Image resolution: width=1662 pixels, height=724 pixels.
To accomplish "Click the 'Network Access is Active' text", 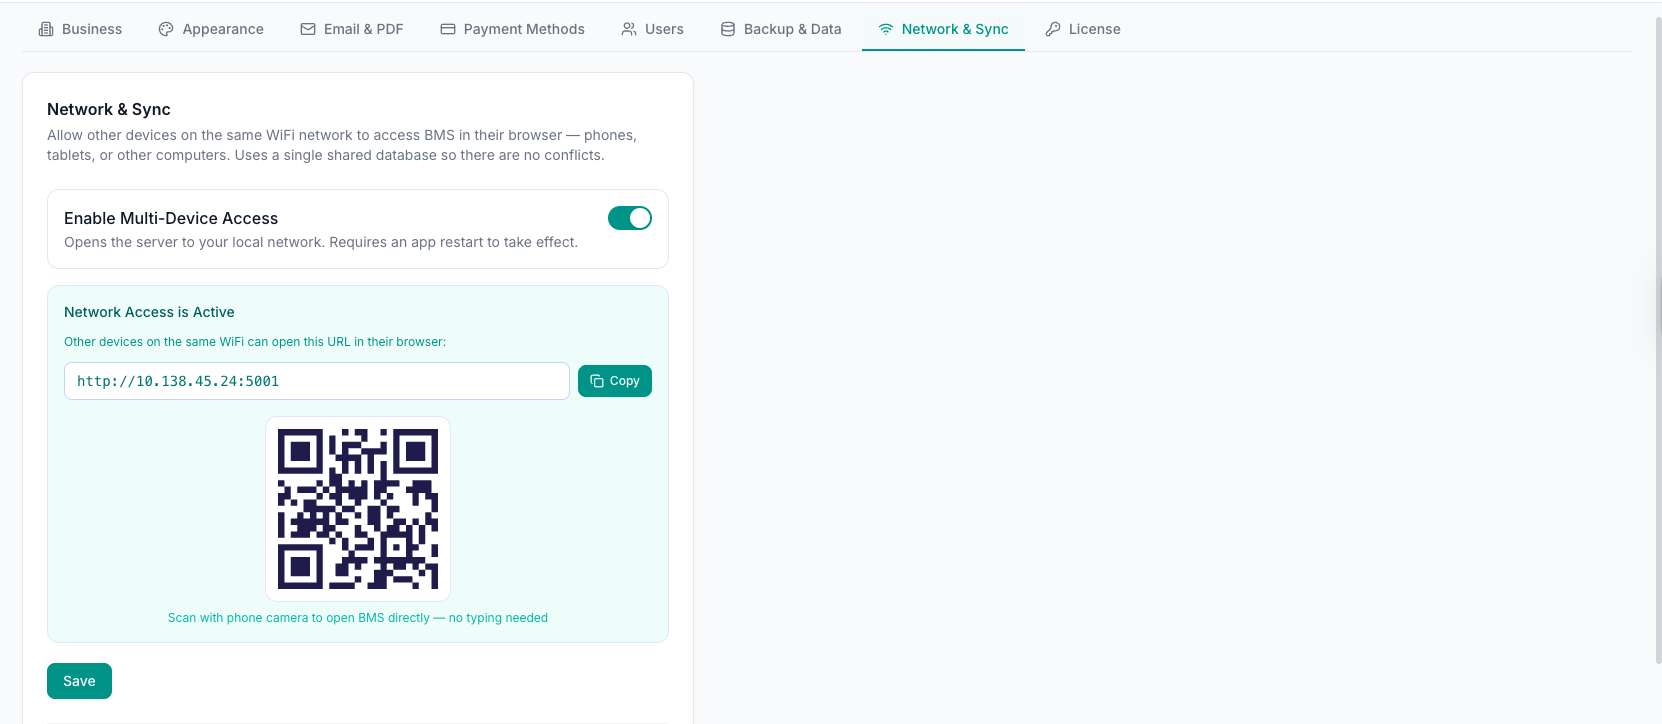I will click(x=149, y=312).
